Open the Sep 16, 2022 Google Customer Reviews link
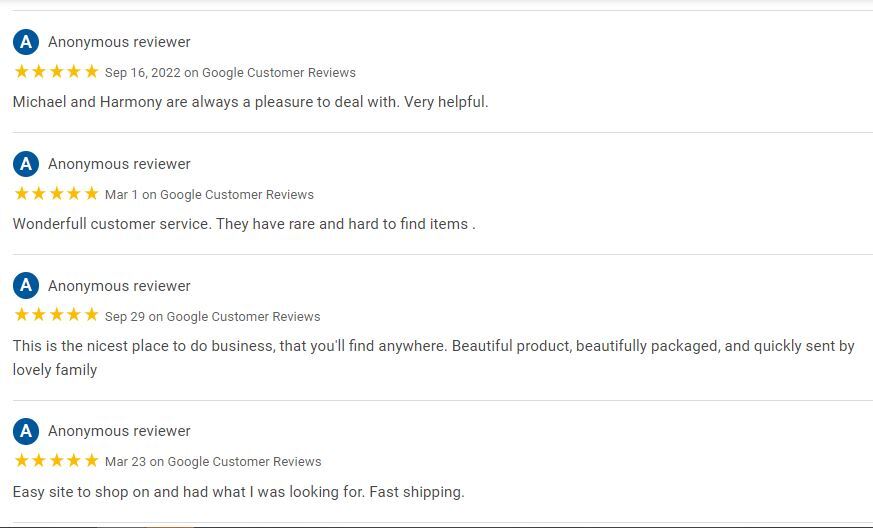Screen dimensions: 873x528 (230, 72)
